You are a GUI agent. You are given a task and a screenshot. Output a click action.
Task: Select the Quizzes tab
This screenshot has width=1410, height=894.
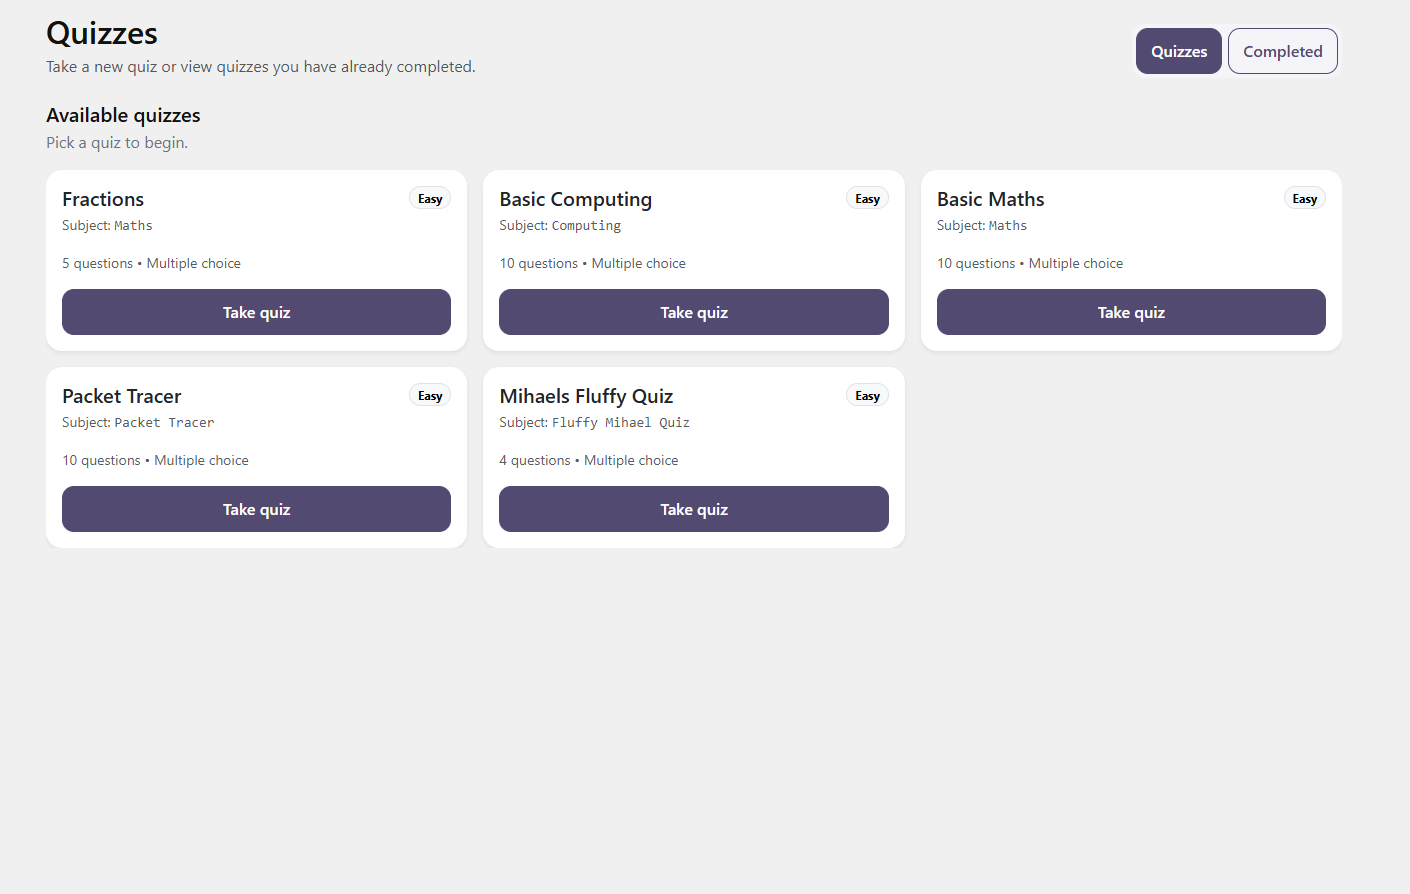click(x=1178, y=51)
